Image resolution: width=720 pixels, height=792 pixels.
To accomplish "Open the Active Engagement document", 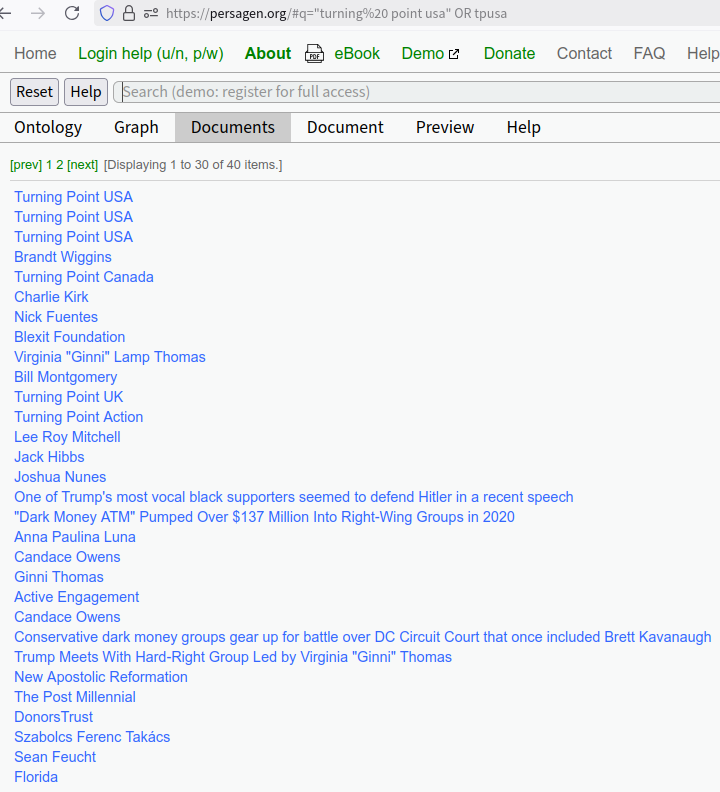I will click(76, 597).
